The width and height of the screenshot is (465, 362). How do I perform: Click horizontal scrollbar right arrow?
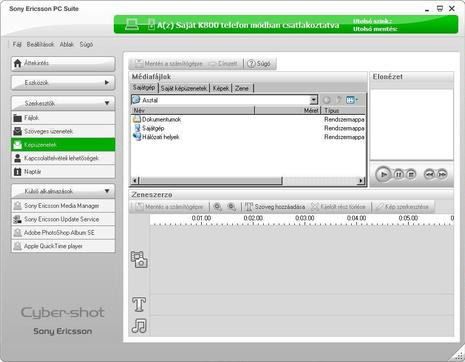[x=361, y=181]
